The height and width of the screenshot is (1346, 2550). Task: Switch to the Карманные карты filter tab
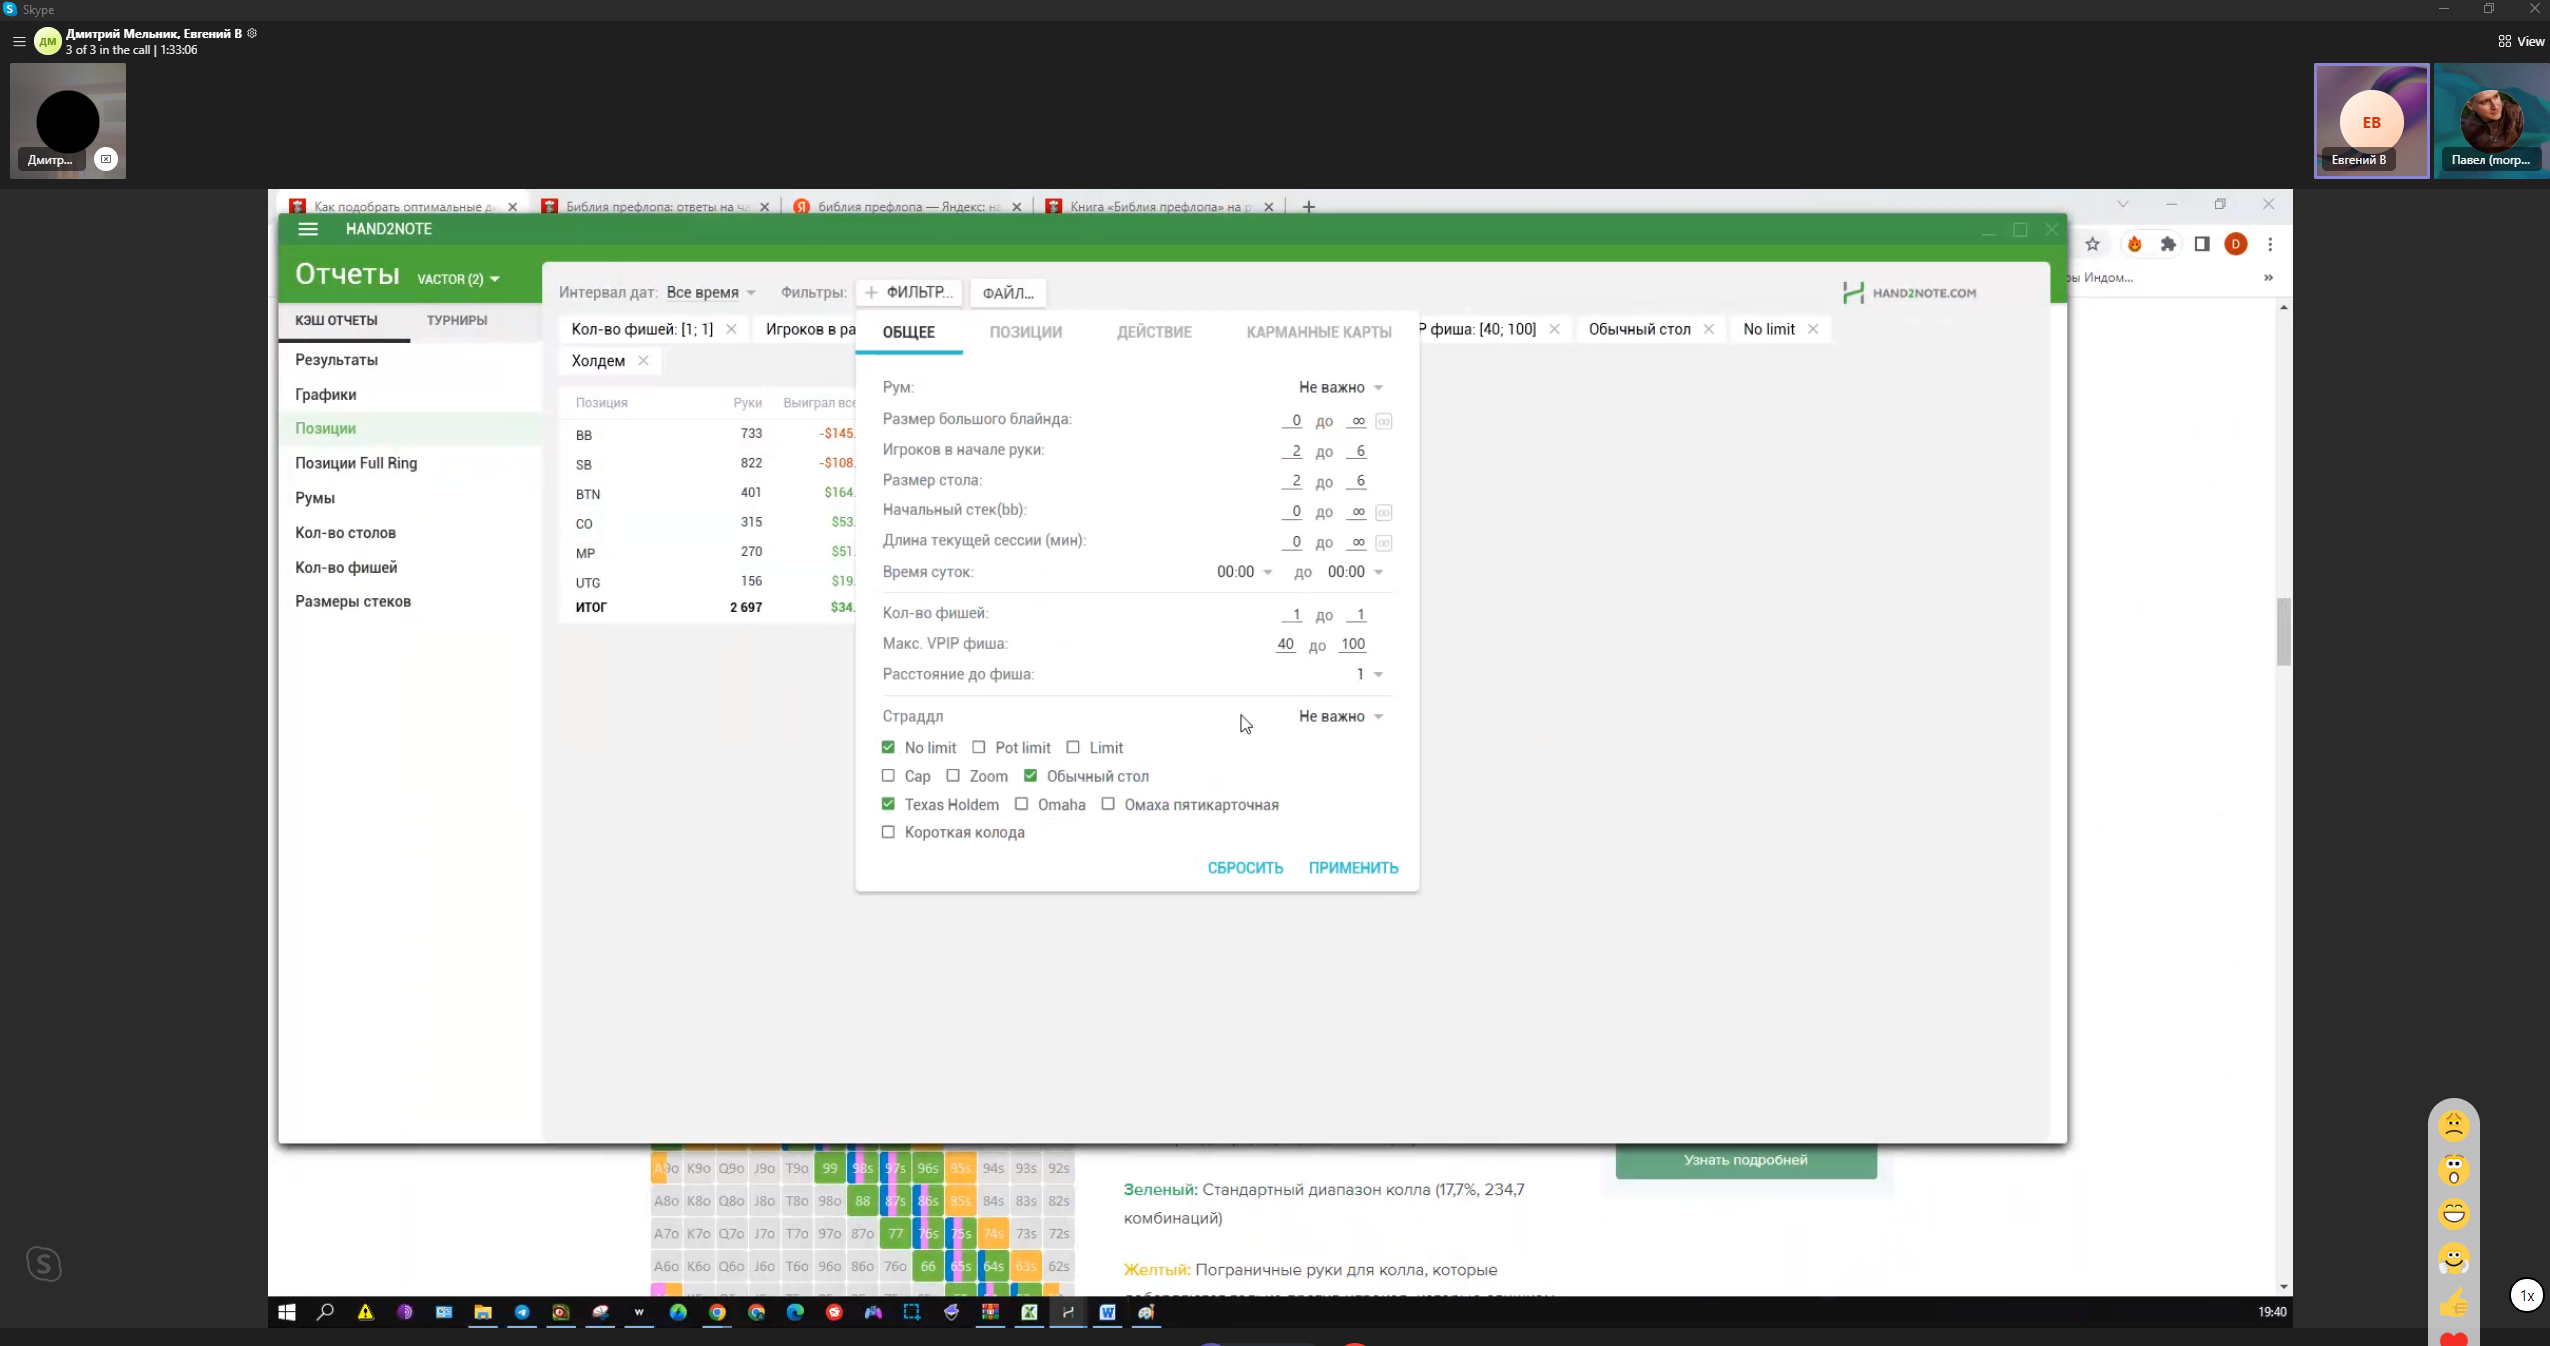[x=1318, y=332]
